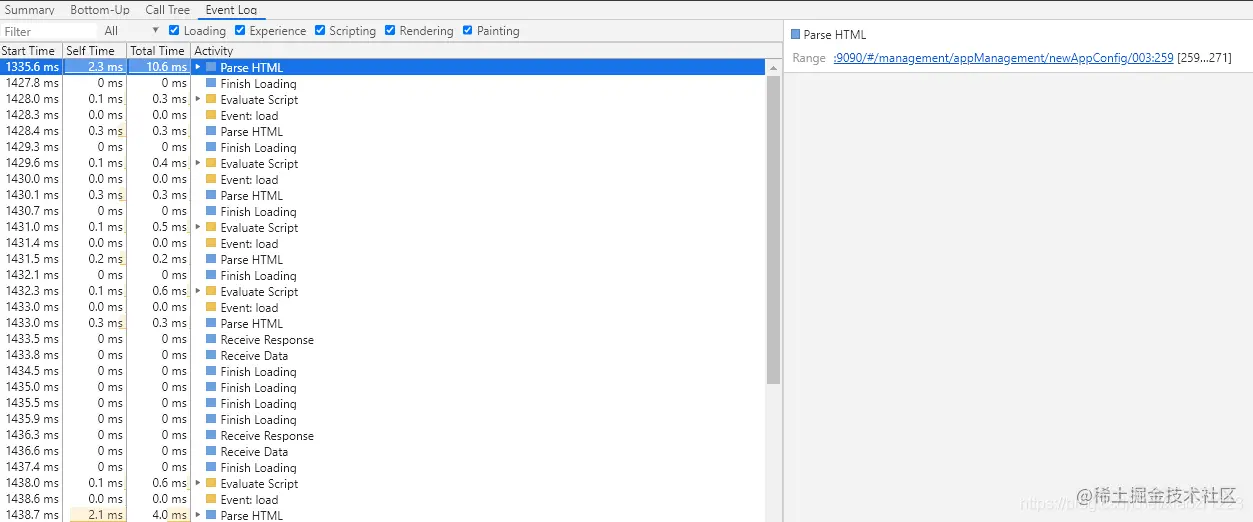Click yellow icon of 1429.6 ms Evaluate Script

pos(211,163)
